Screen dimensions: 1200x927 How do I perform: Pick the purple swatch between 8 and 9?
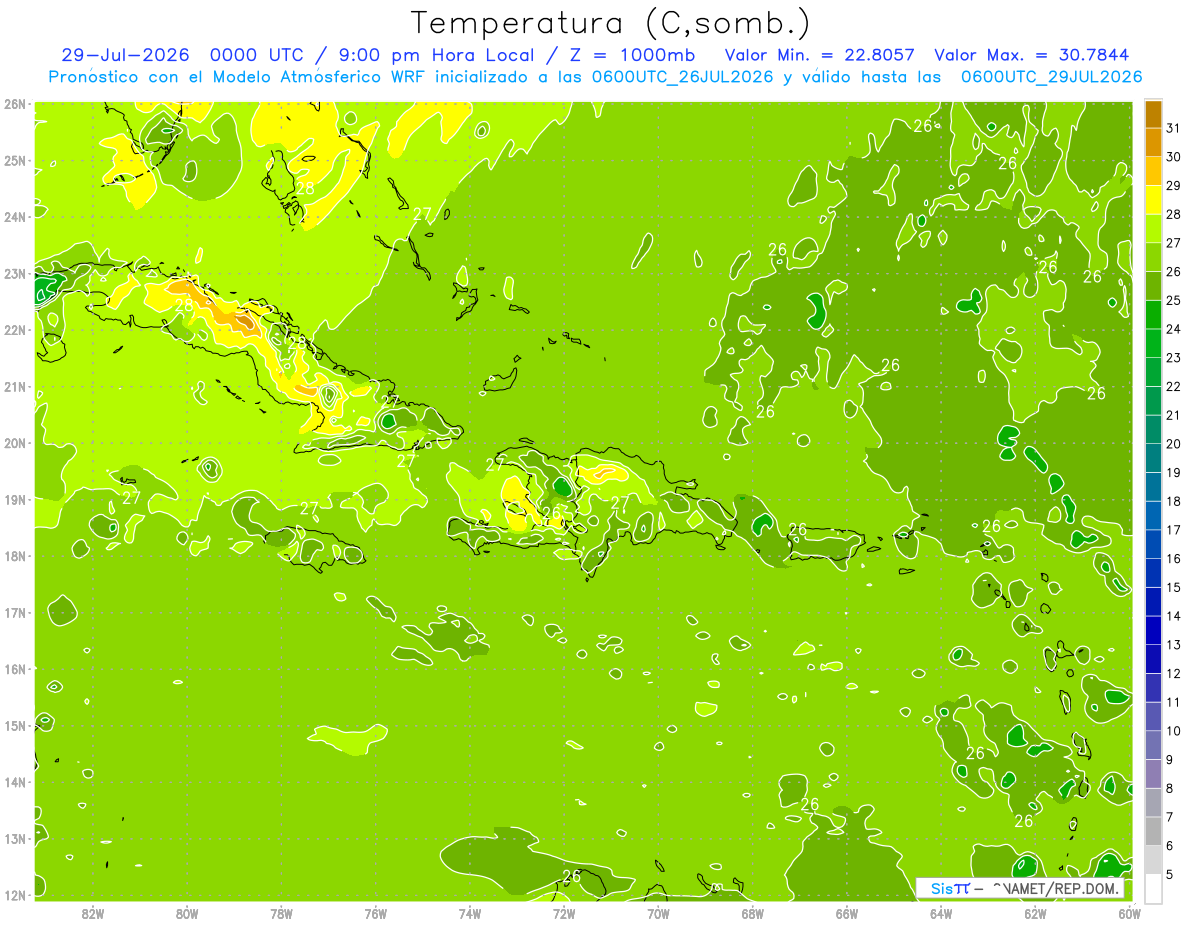click(x=1153, y=773)
